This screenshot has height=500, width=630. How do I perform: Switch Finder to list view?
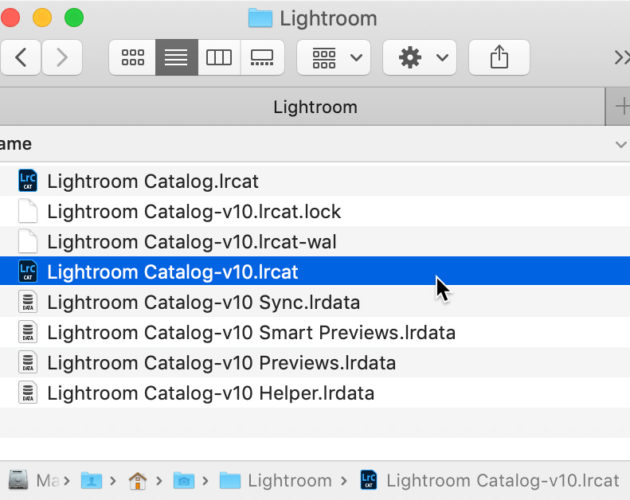pos(176,57)
